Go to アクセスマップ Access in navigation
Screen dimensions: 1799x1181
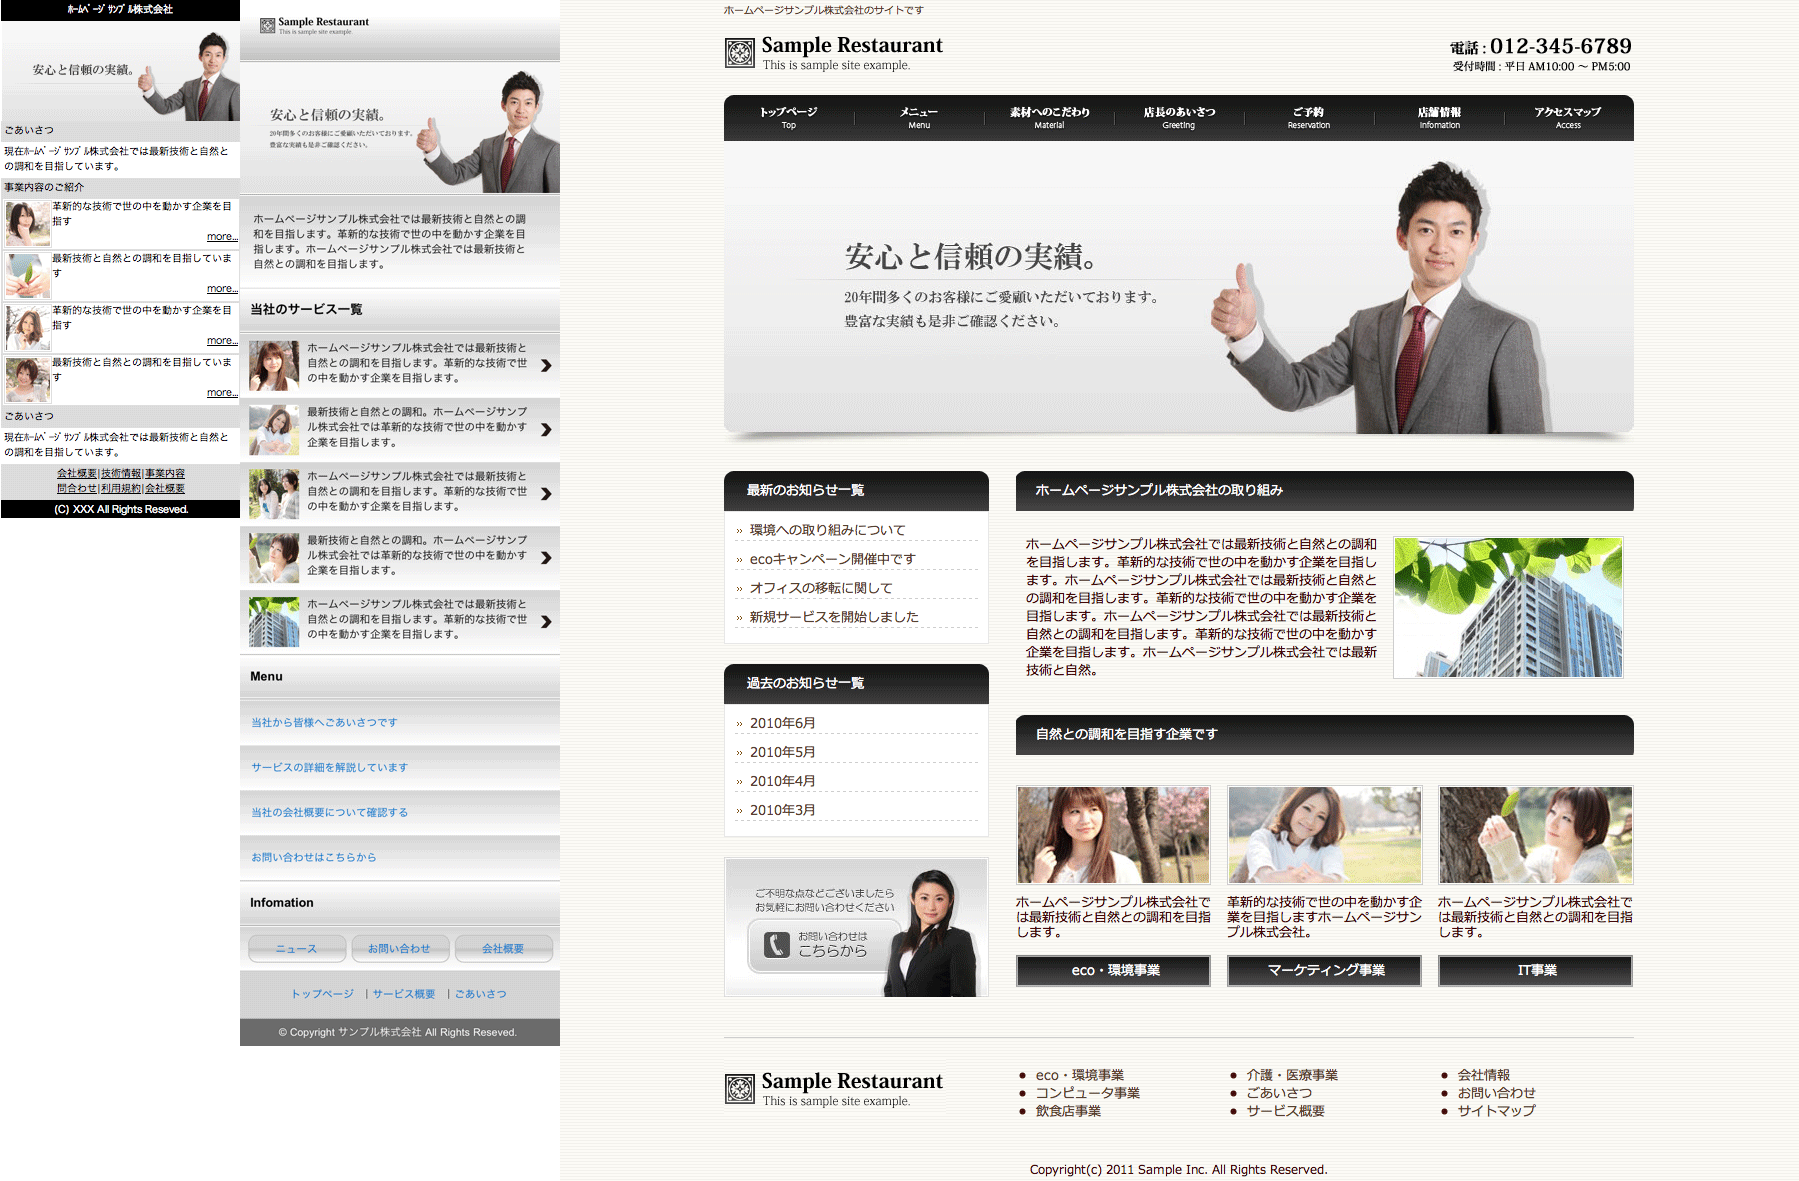pos(1567,117)
